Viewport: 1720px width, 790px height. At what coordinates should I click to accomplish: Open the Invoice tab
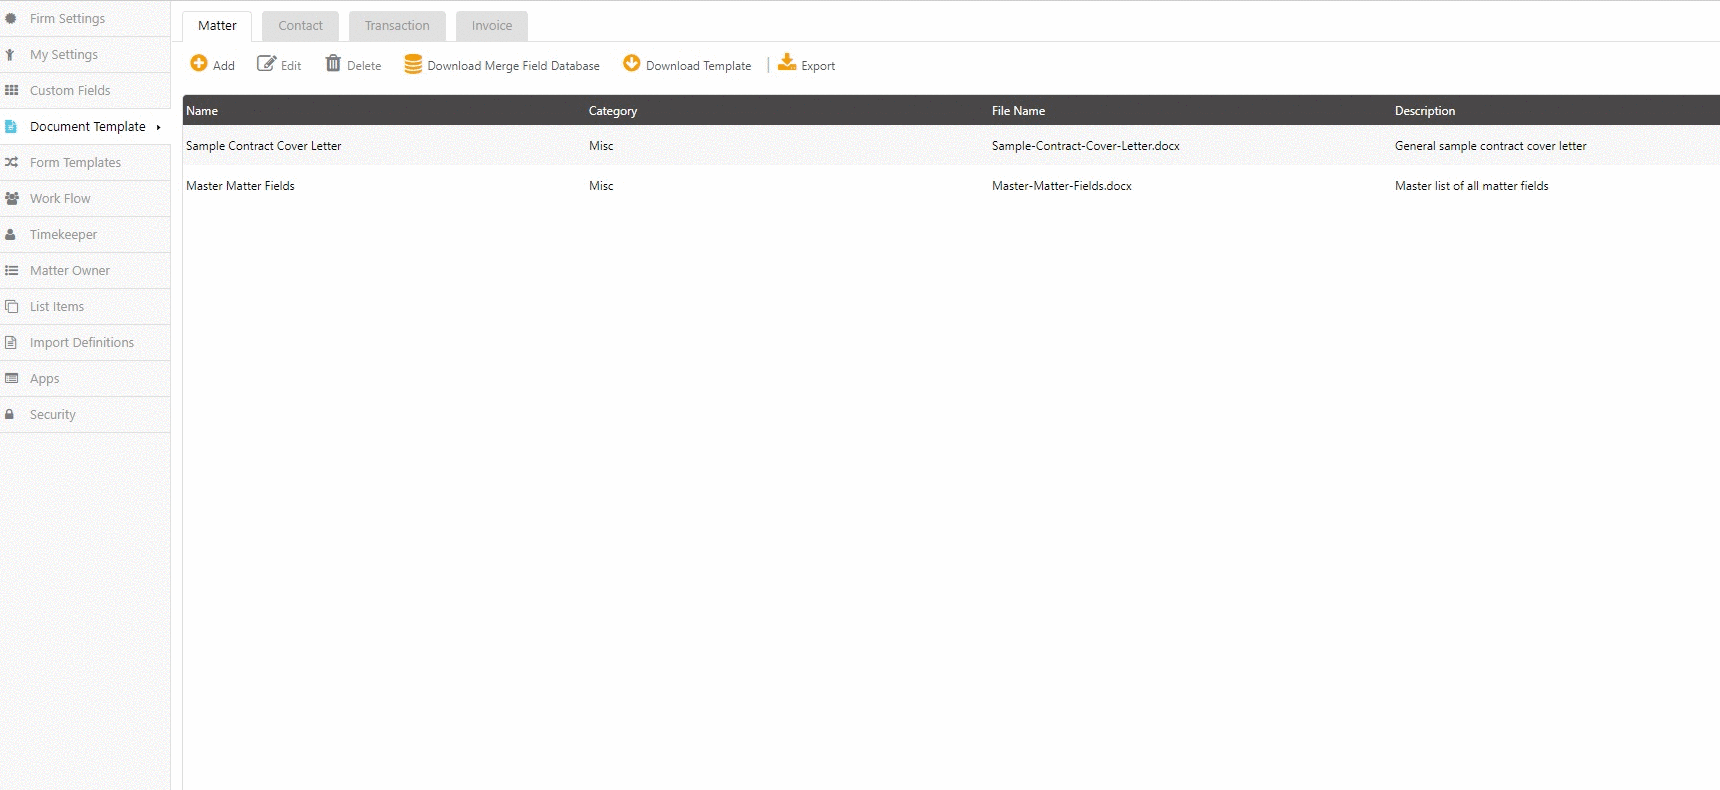tap(491, 26)
